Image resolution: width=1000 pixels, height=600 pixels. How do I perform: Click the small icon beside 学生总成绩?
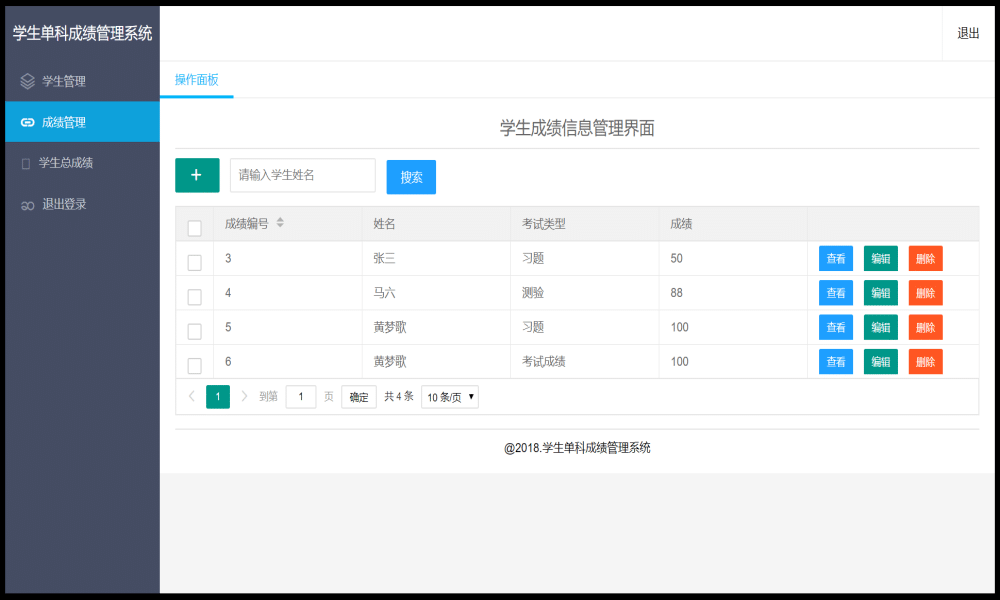coord(26,164)
